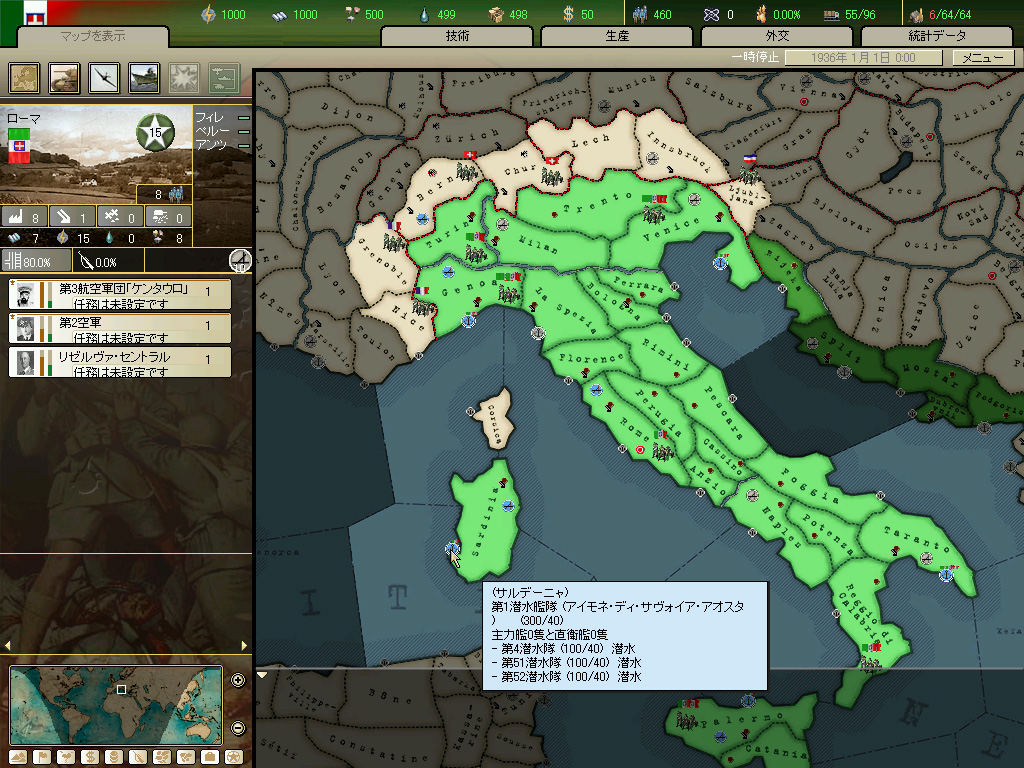This screenshot has width=1024, height=768.
Task: Open the メニュー menu button
Action: [x=982, y=57]
